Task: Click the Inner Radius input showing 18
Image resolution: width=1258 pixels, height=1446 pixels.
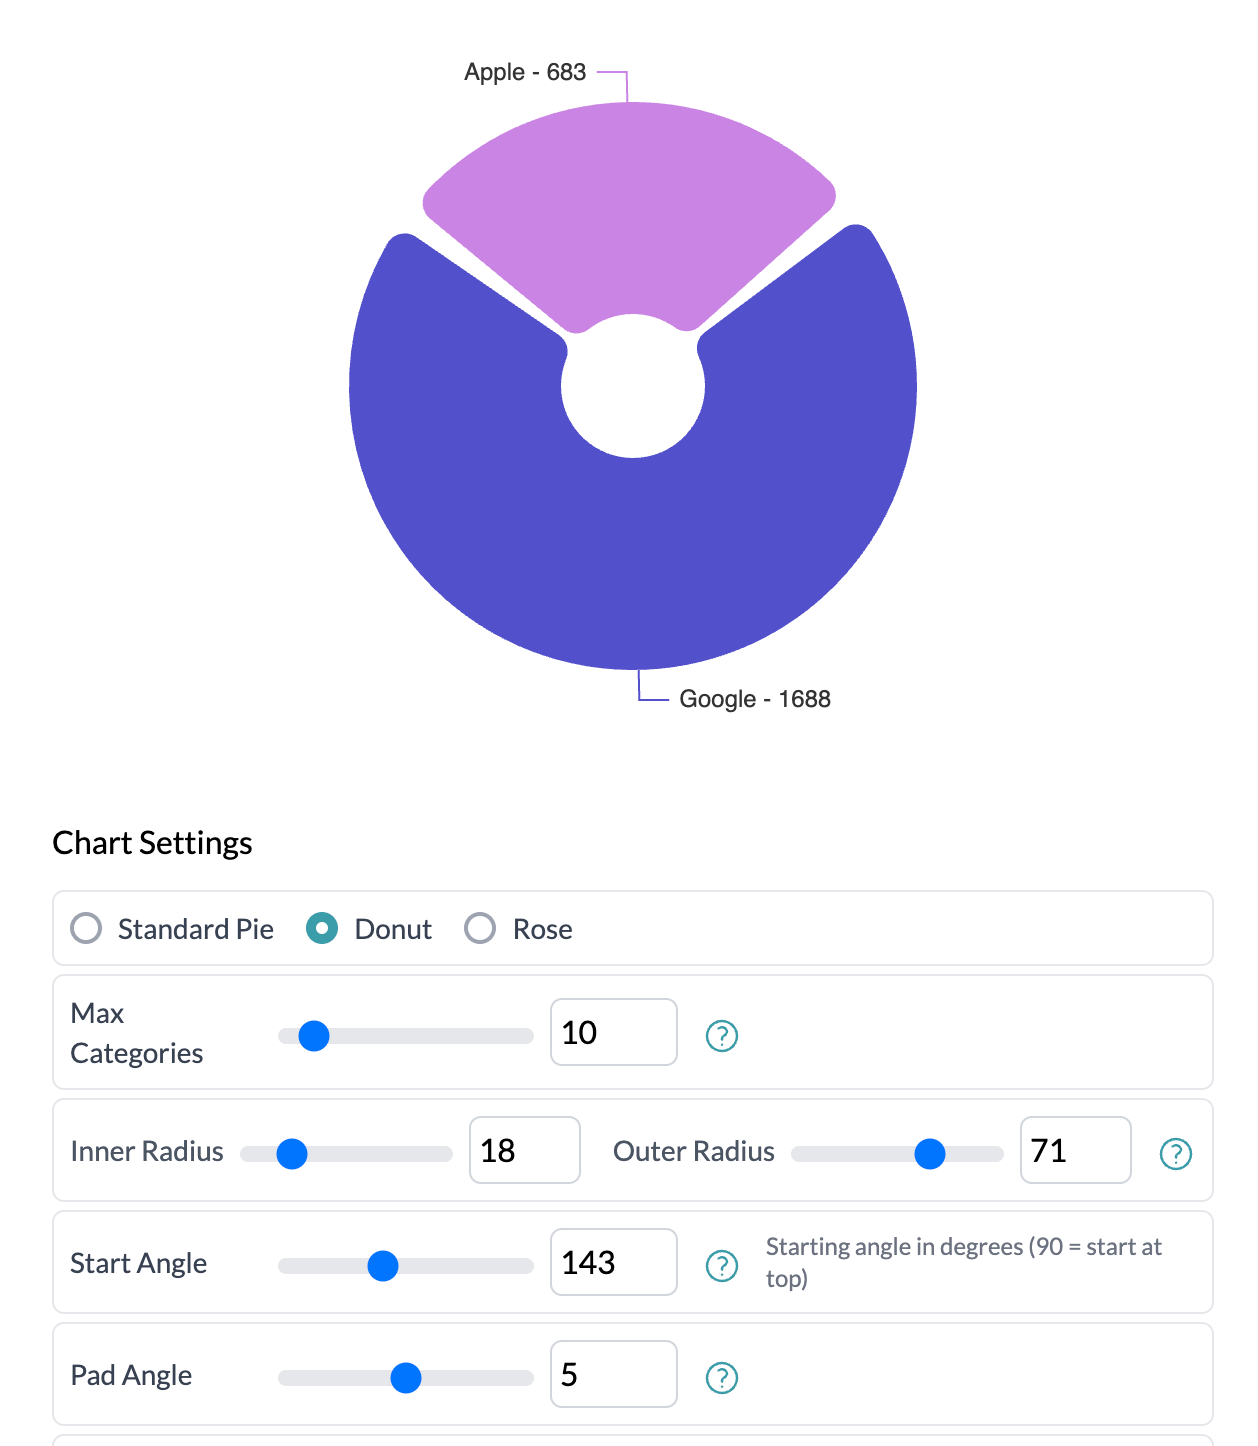Action: pyautogui.click(x=524, y=1151)
